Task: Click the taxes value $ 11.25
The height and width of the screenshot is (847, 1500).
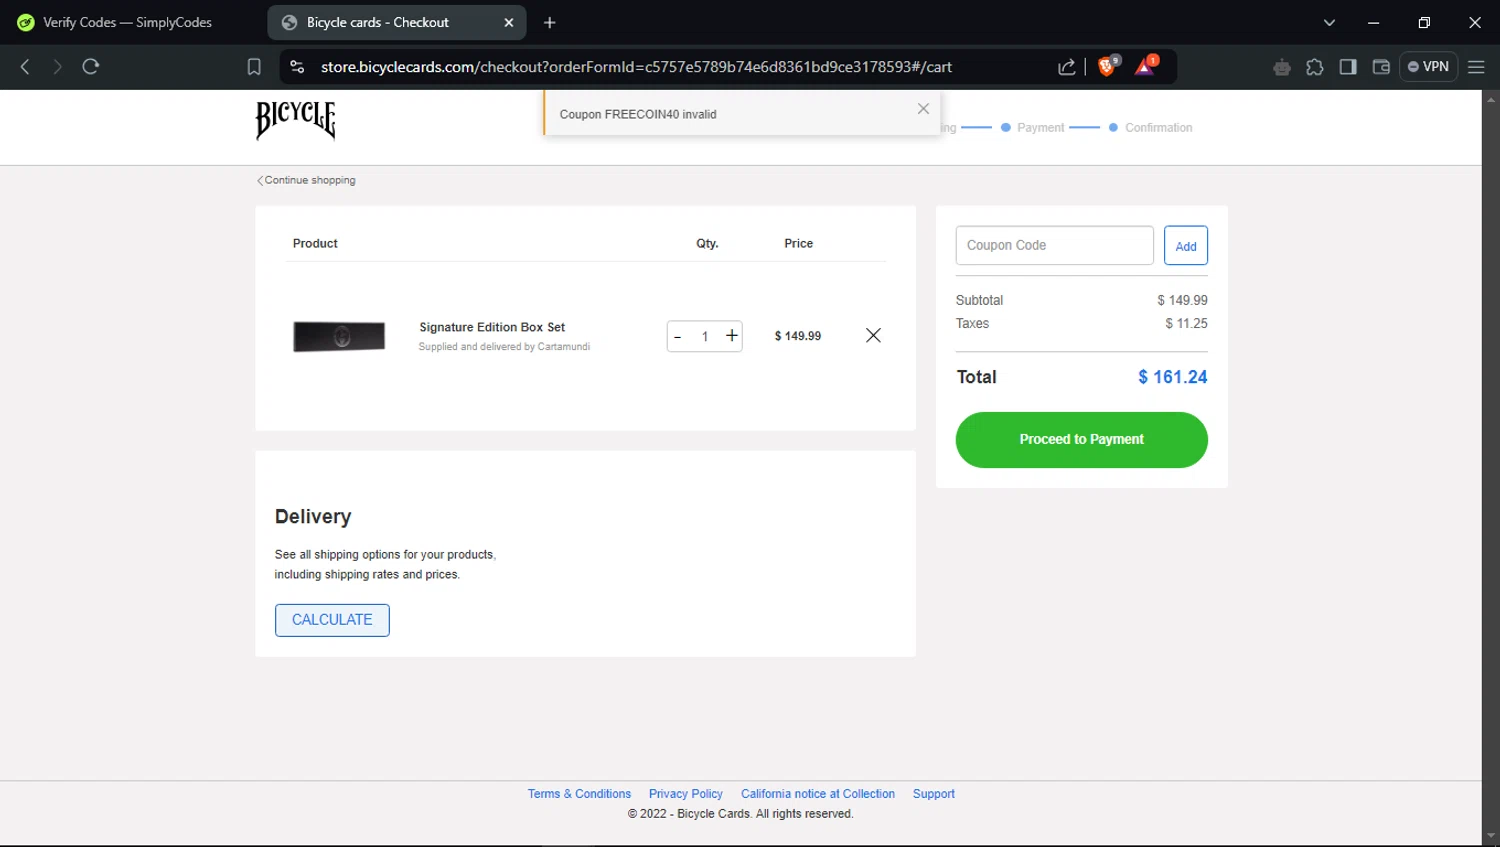Action: tap(1186, 323)
